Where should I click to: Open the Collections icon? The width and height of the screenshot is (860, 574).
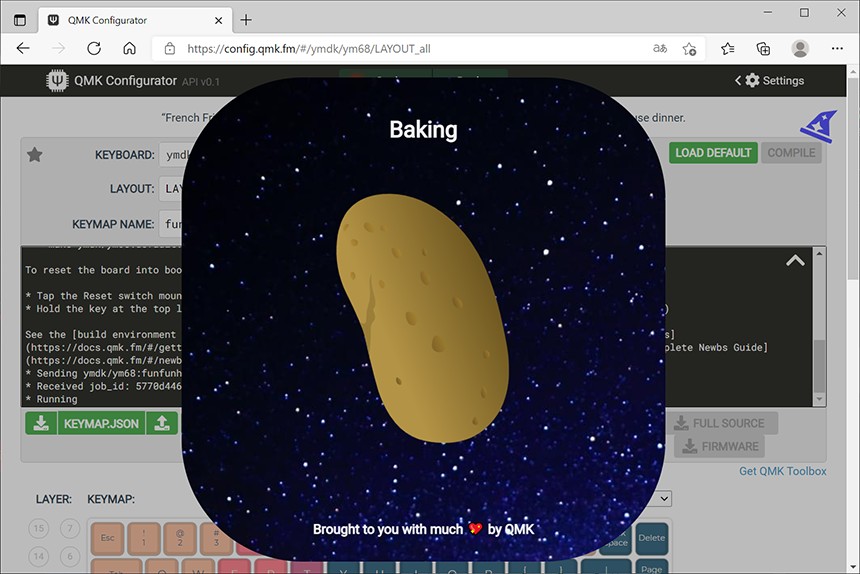coord(763,49)
